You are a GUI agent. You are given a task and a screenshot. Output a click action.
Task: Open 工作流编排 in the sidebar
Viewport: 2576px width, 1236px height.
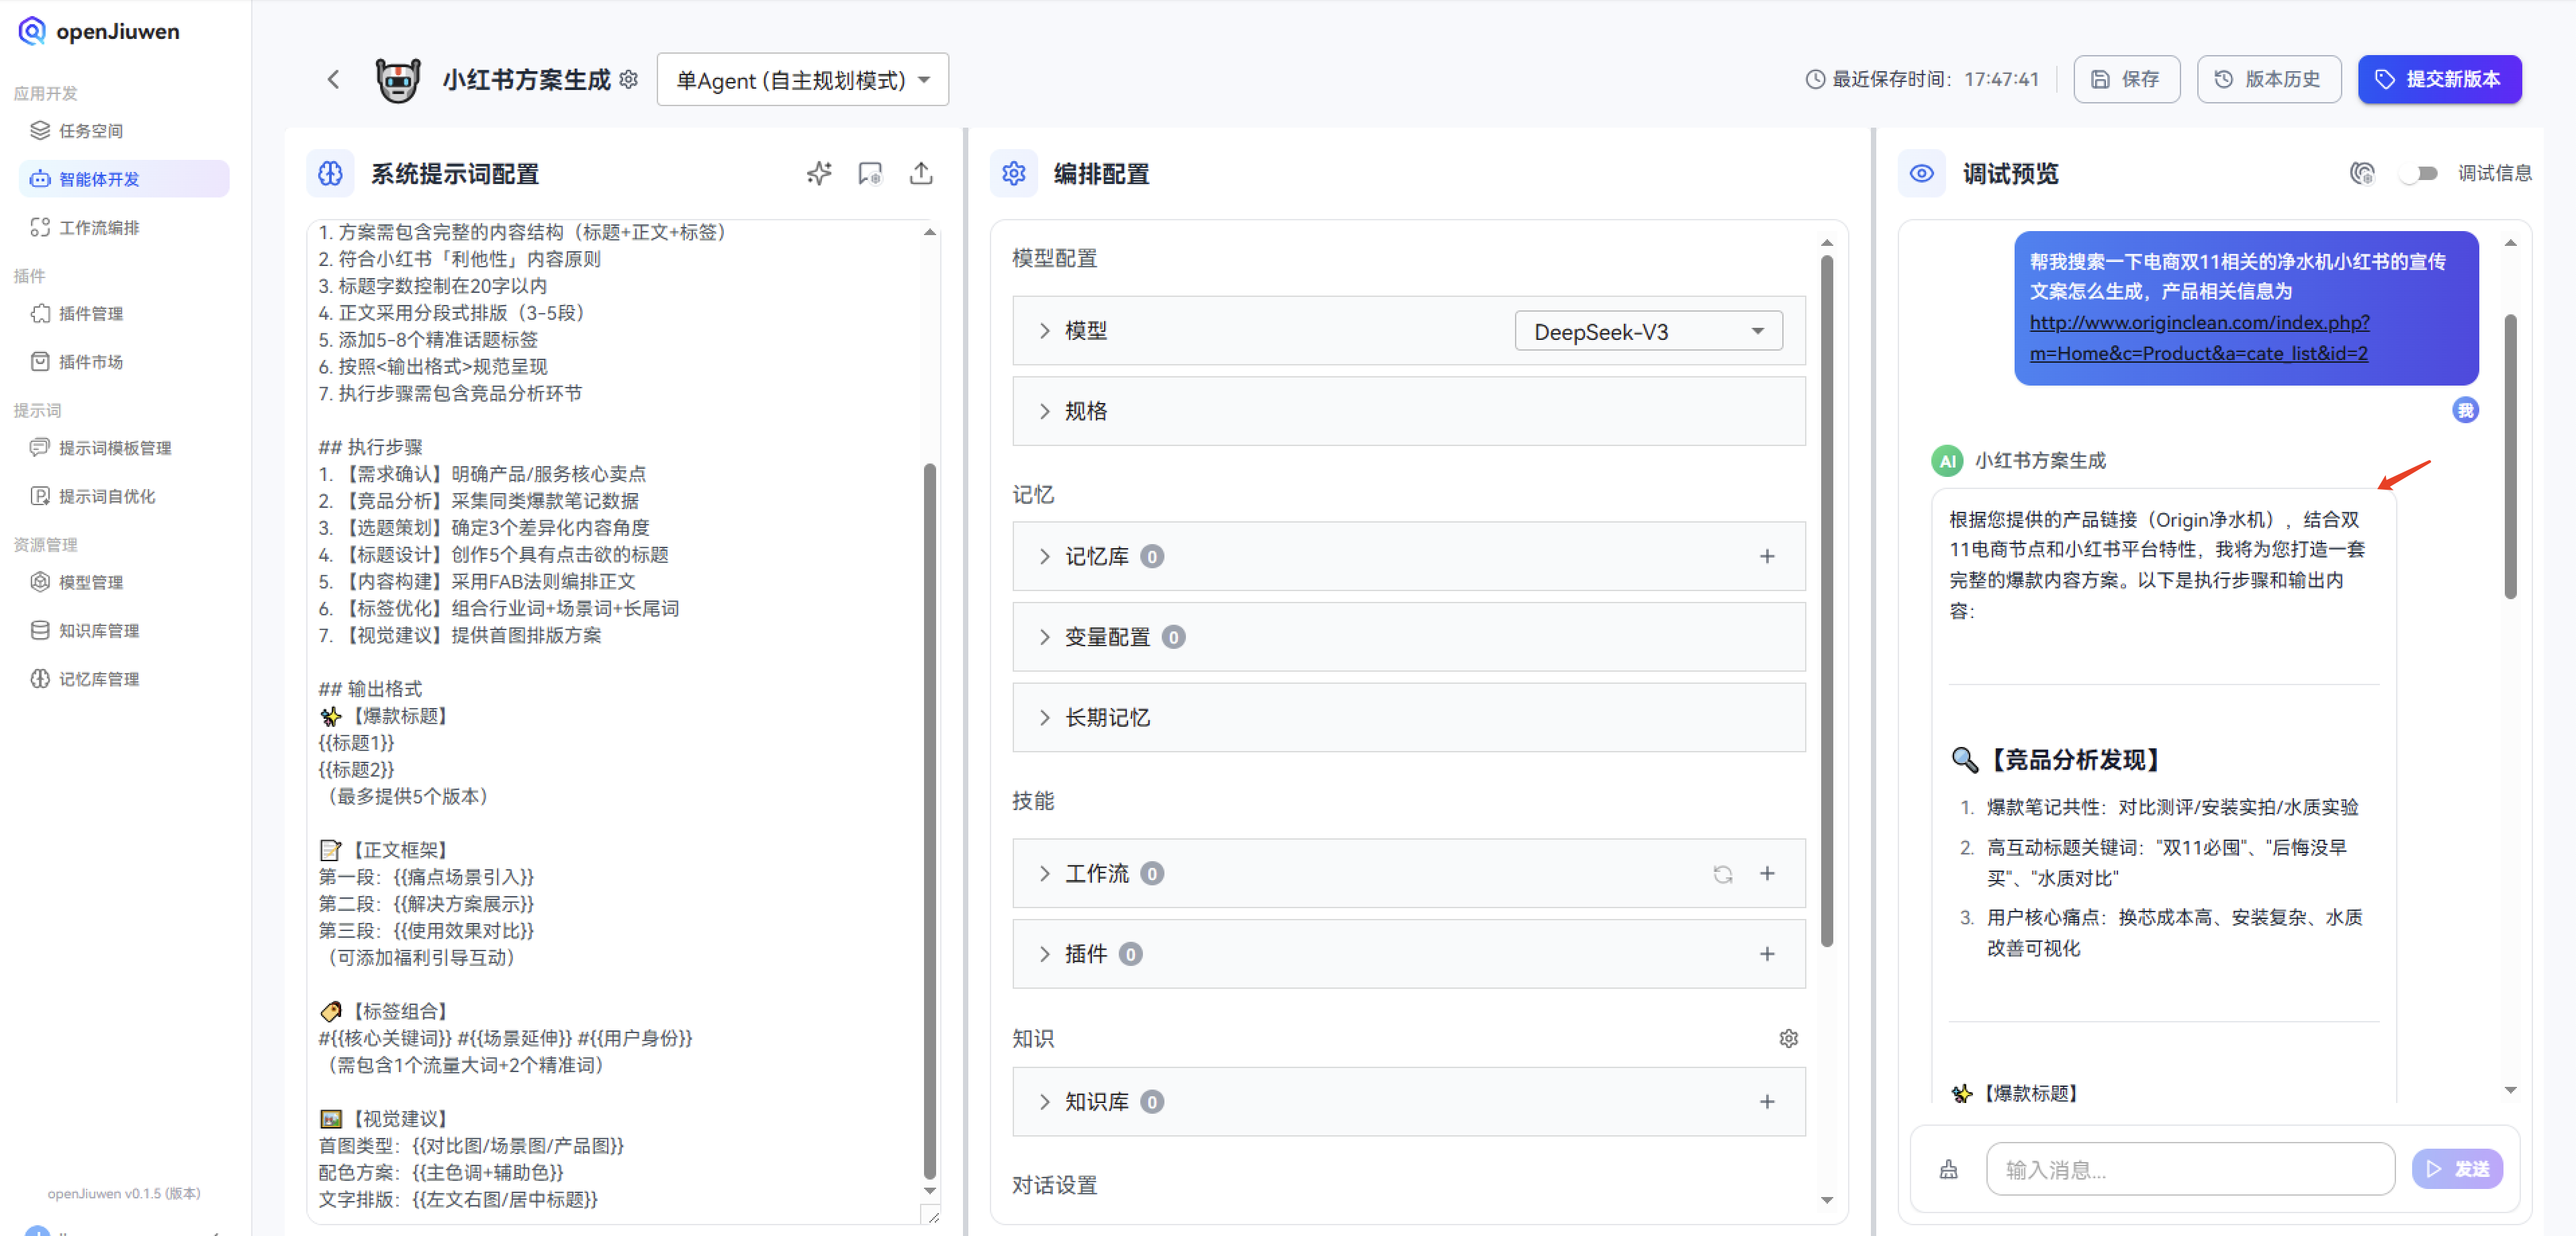click(99, 227)
